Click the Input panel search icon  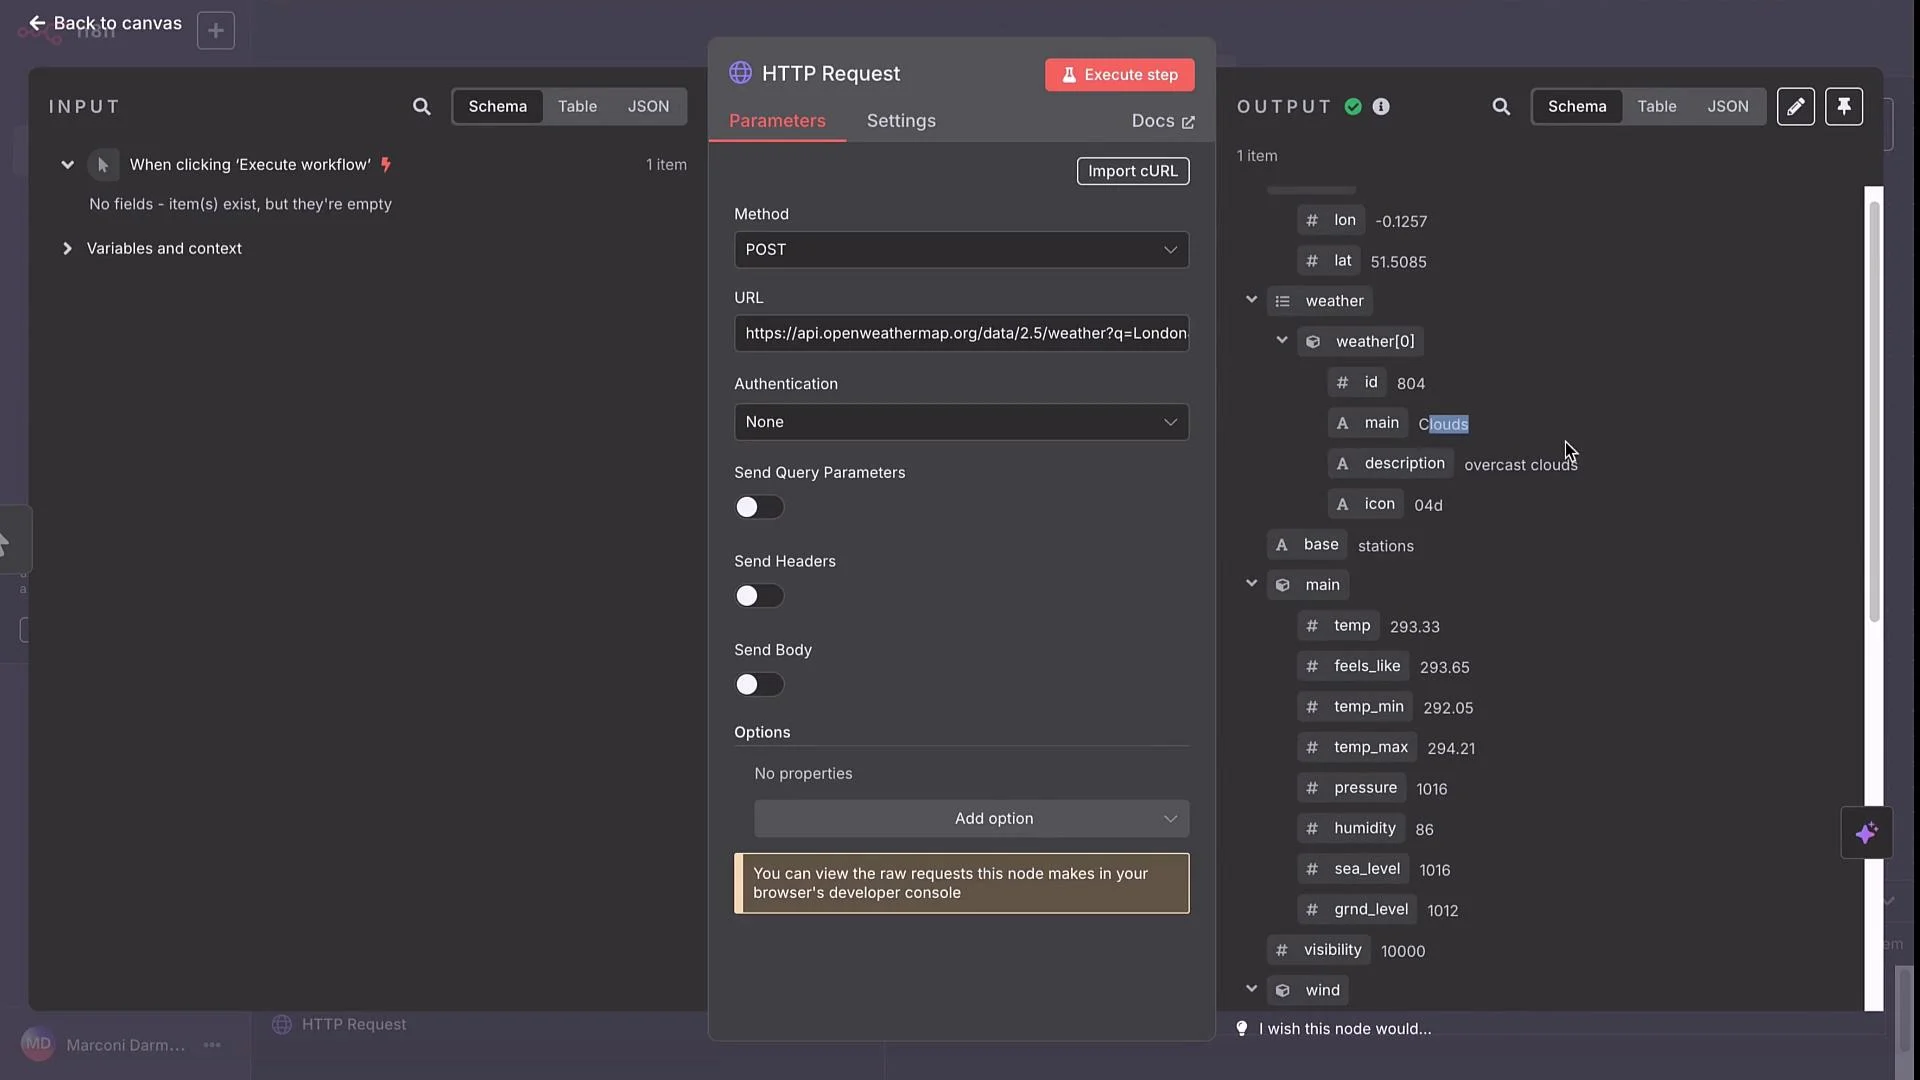[422, 106]
